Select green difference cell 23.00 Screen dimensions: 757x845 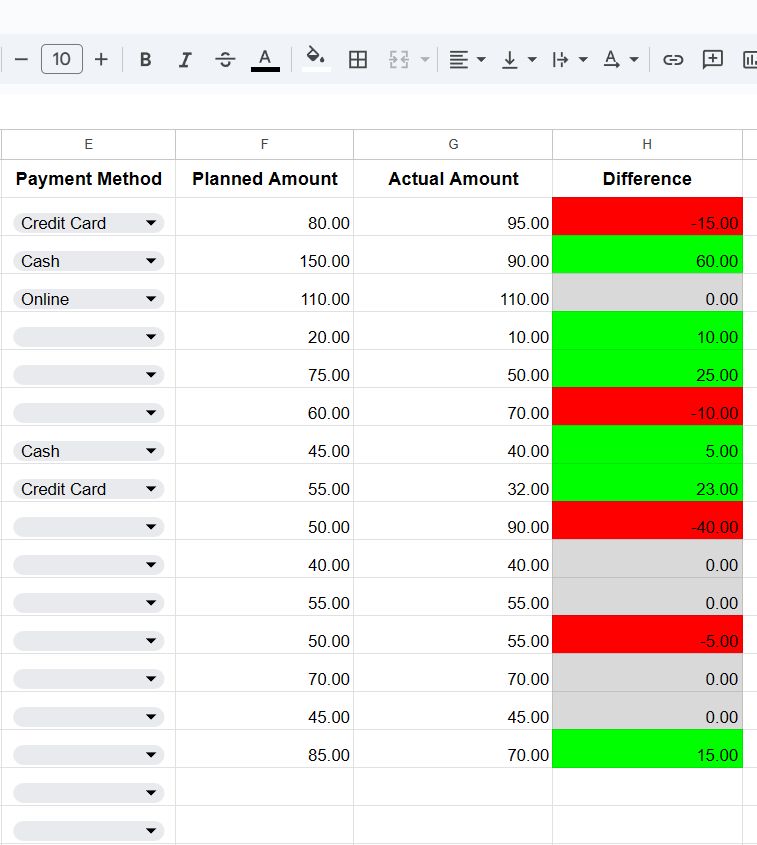(647, 483)
